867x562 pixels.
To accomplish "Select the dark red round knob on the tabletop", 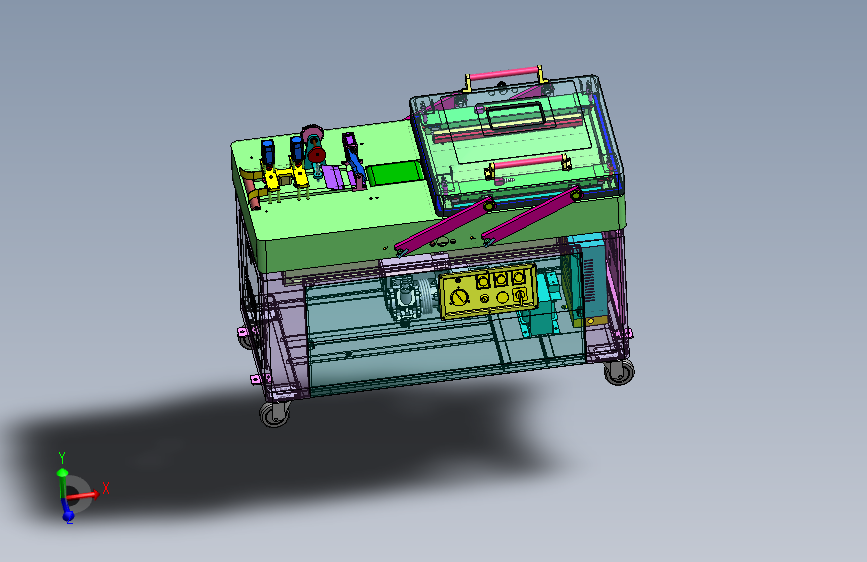I will pos(316,154).
